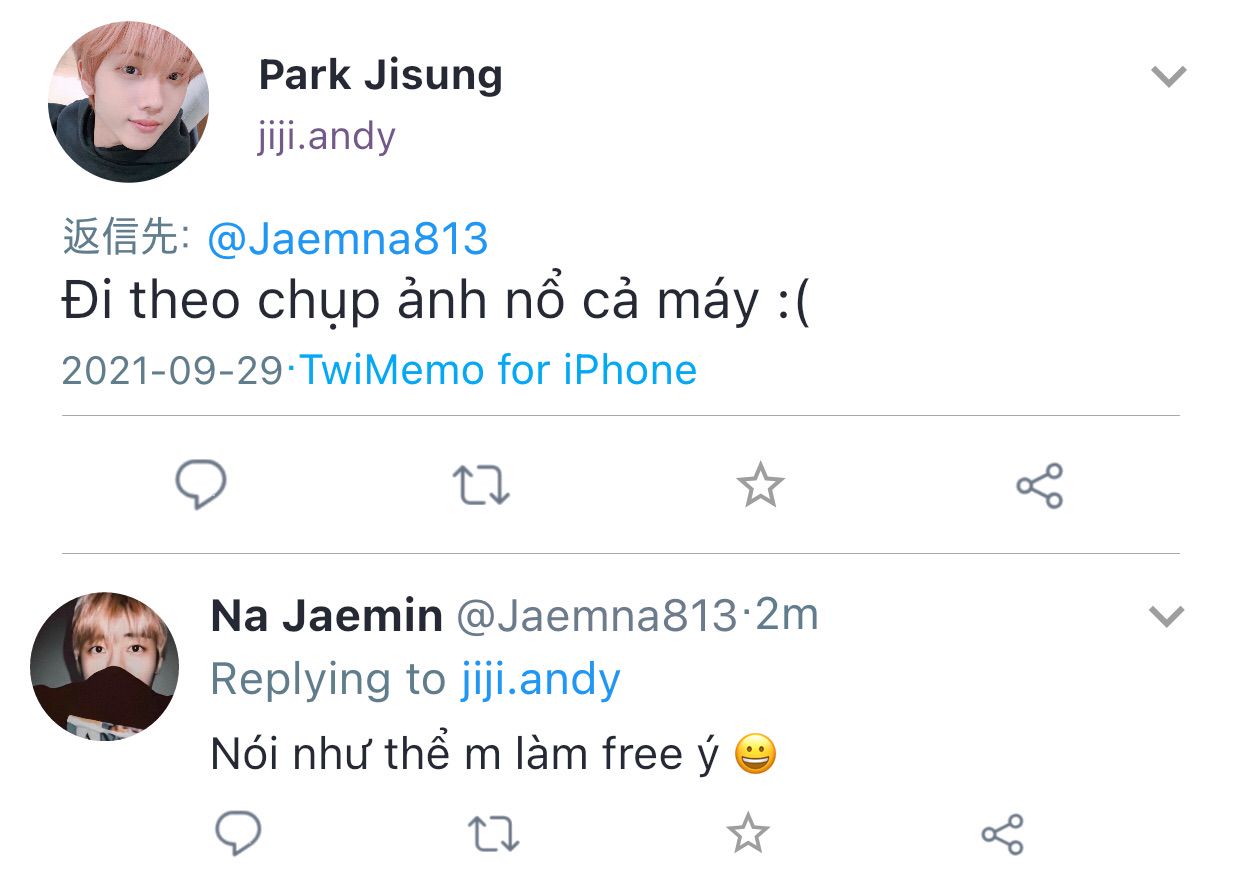
Task: Share Park Jisung's tweet
Action: click(x=1039, y=486)
